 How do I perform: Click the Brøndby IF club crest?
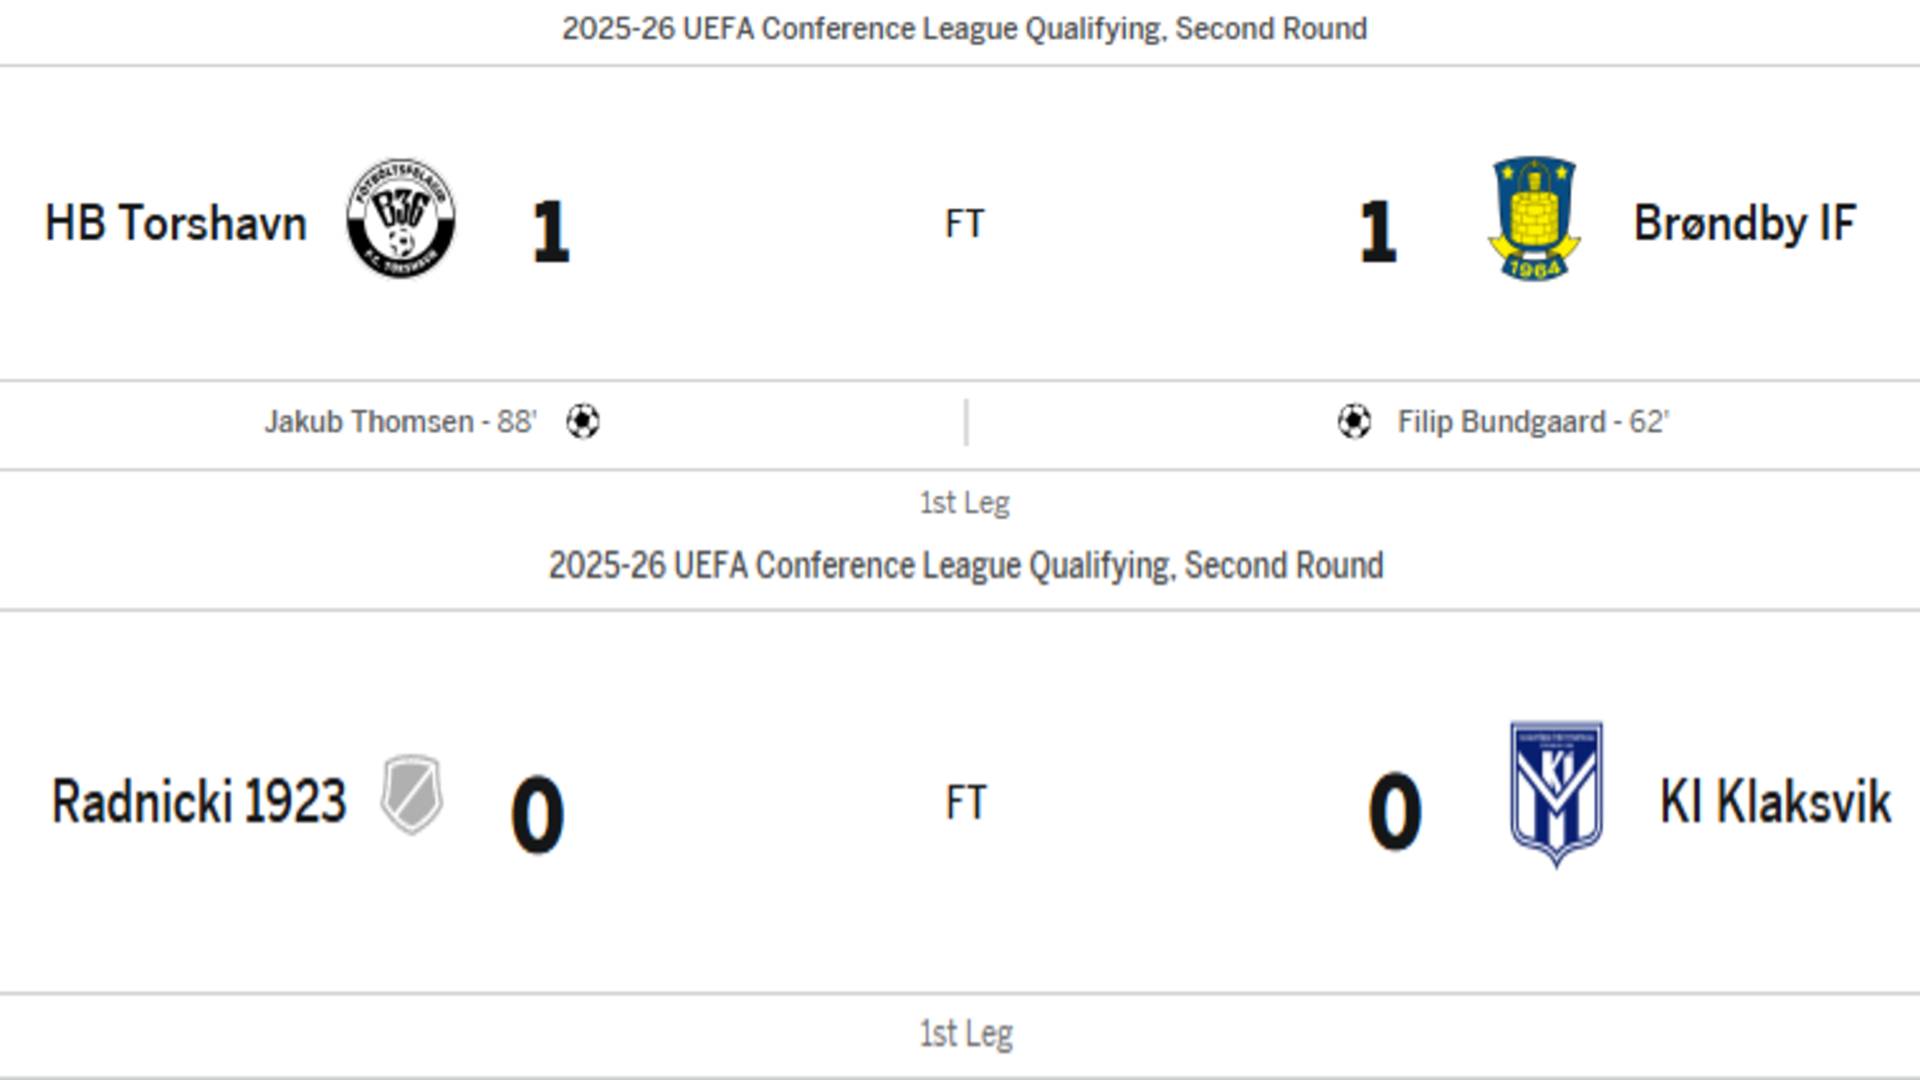tap(1534, 218)
